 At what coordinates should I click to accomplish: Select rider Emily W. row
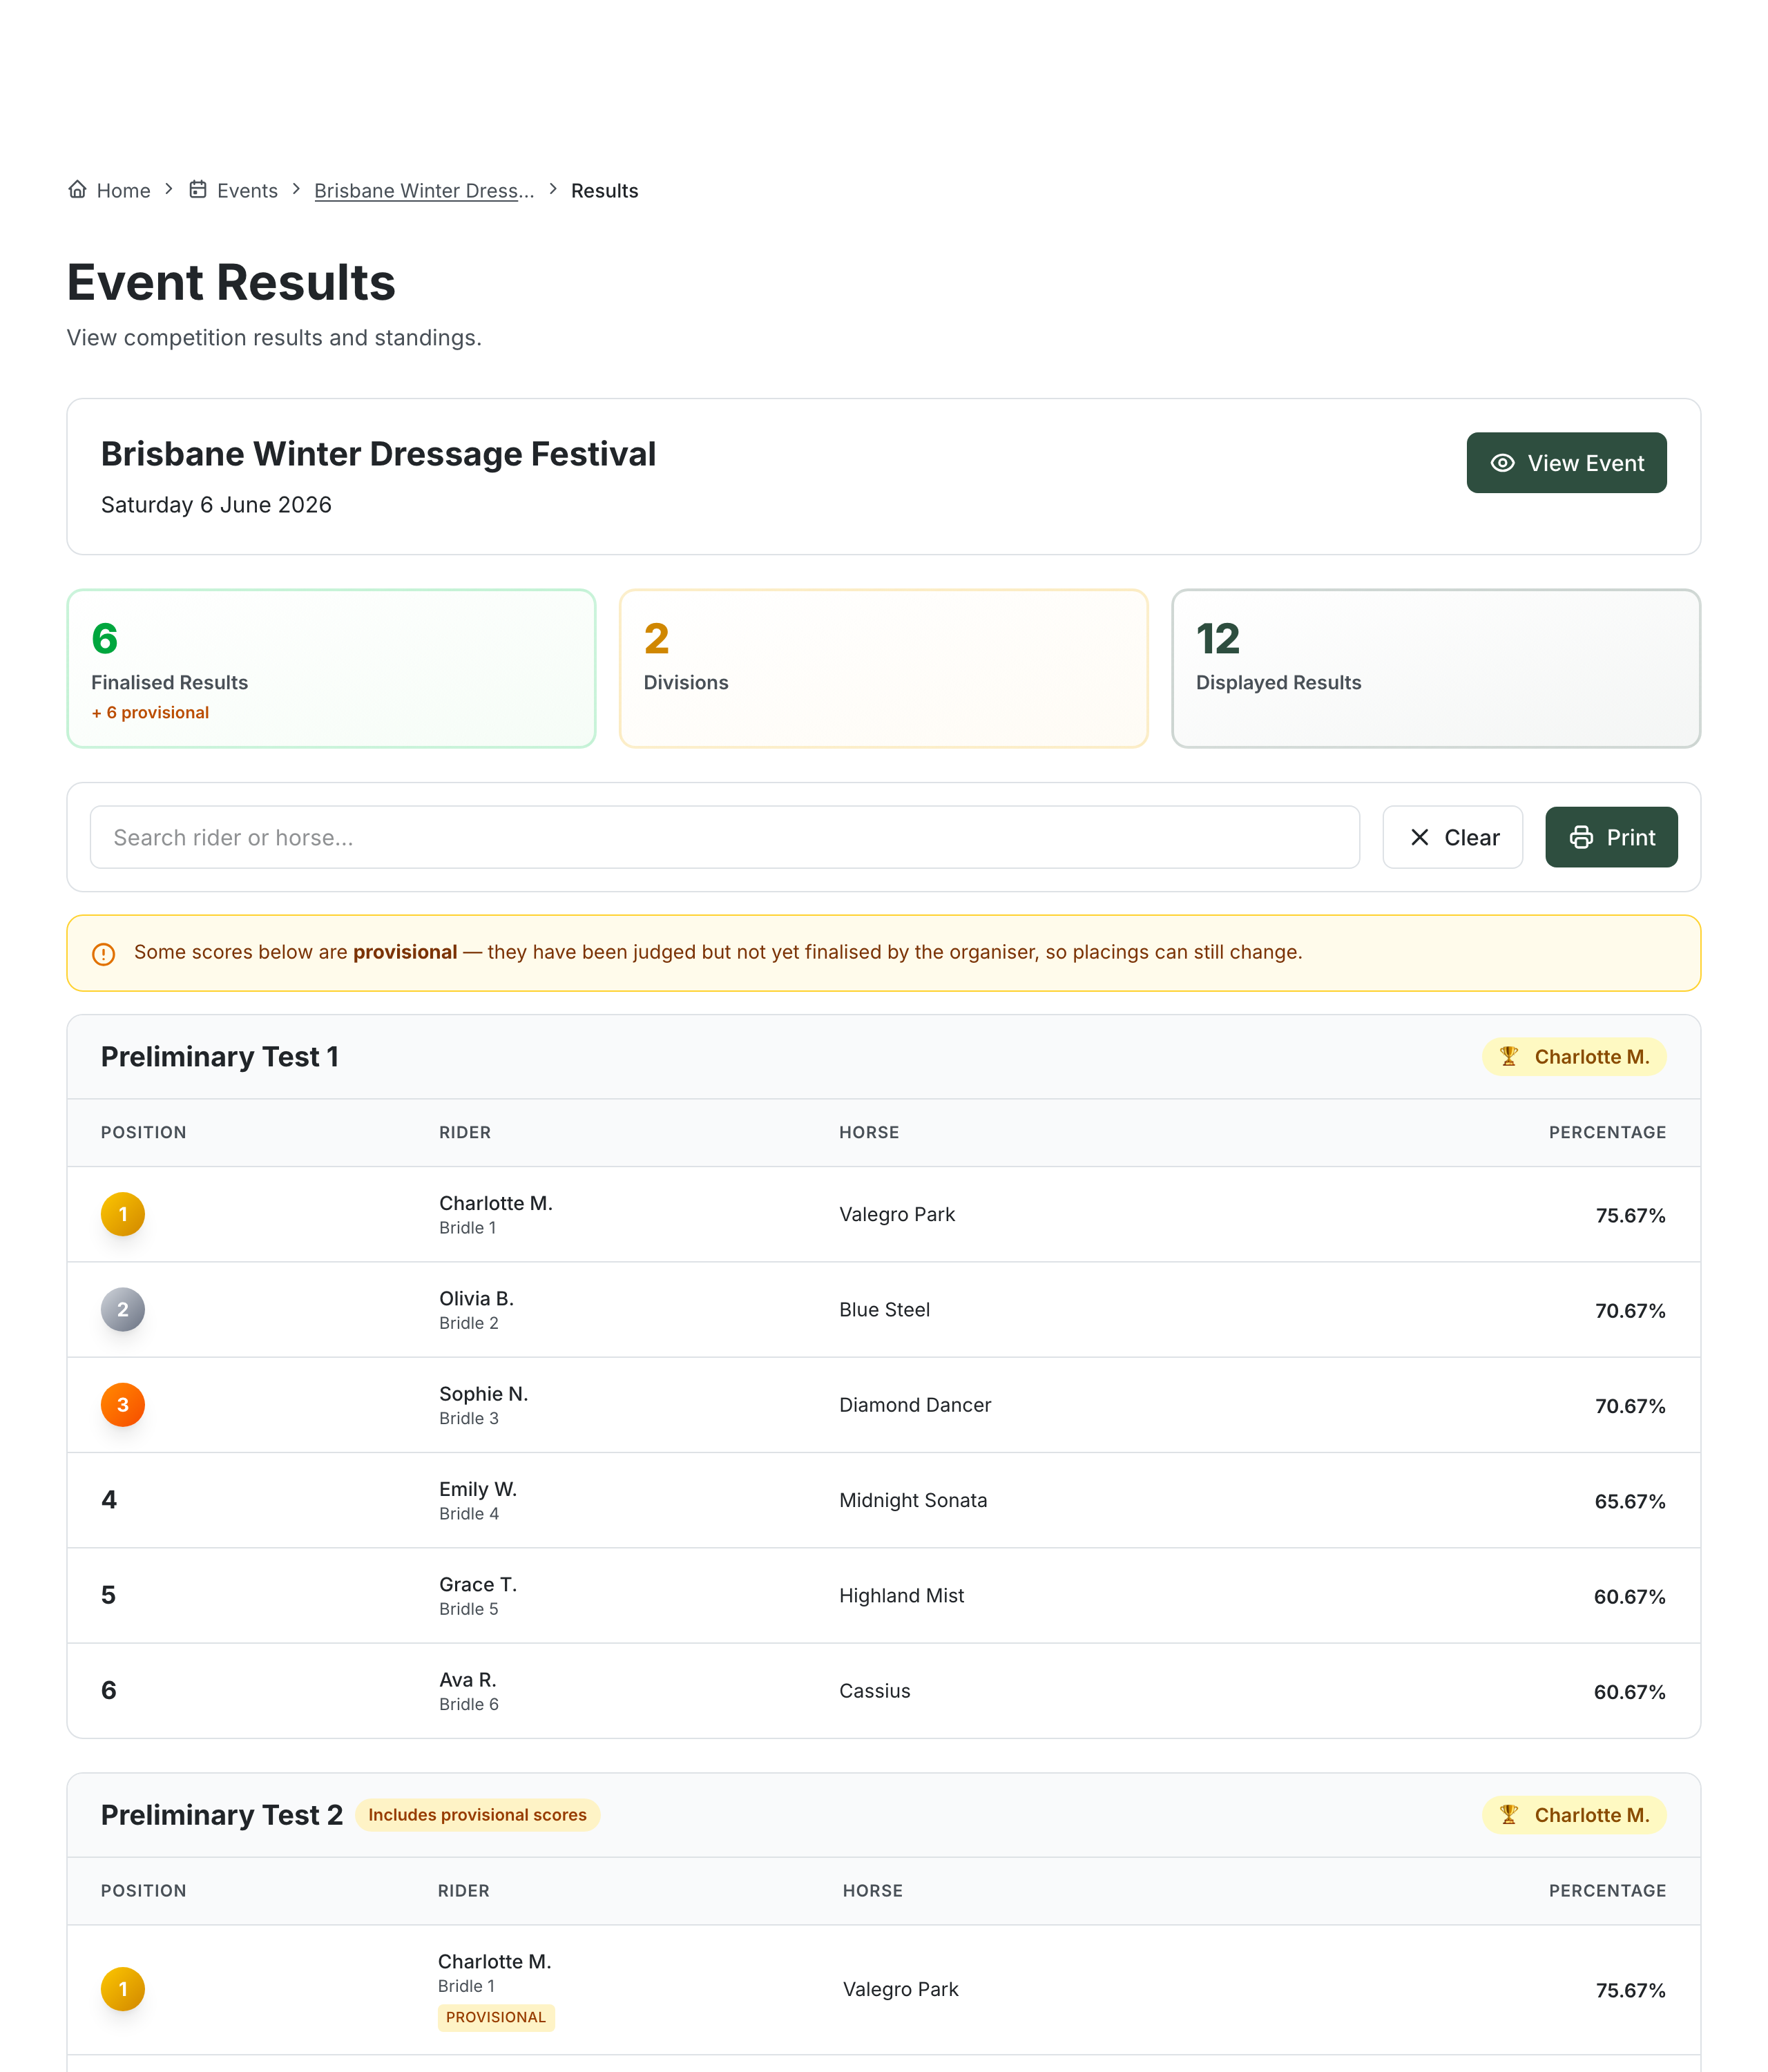883,1500
